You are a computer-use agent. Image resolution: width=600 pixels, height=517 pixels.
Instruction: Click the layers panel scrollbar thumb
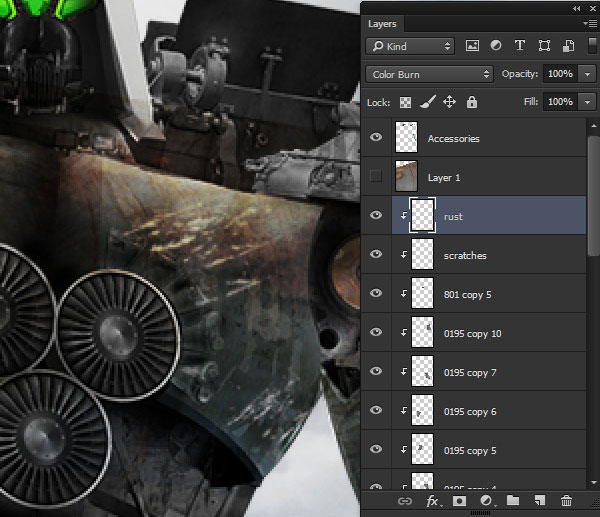(x=593, y=195)
